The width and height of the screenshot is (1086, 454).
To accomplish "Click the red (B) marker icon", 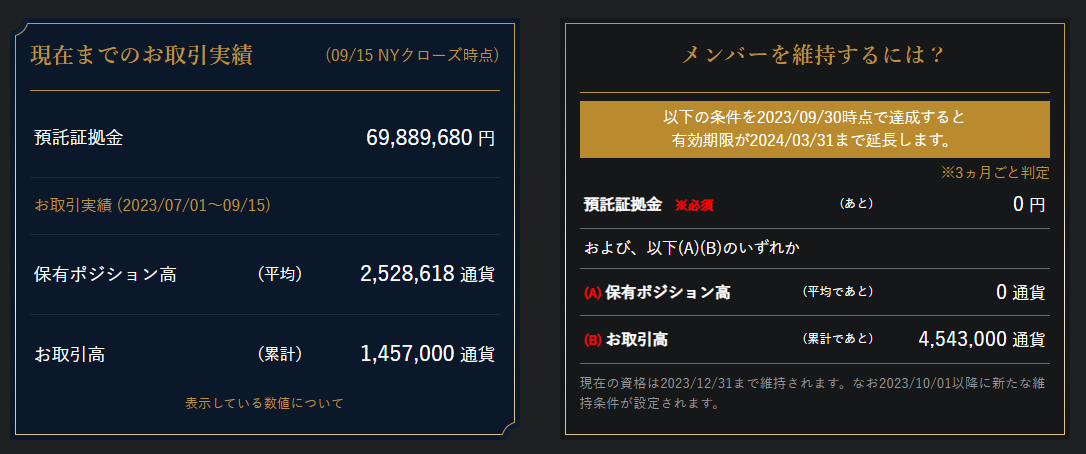I will pos(591,339).
